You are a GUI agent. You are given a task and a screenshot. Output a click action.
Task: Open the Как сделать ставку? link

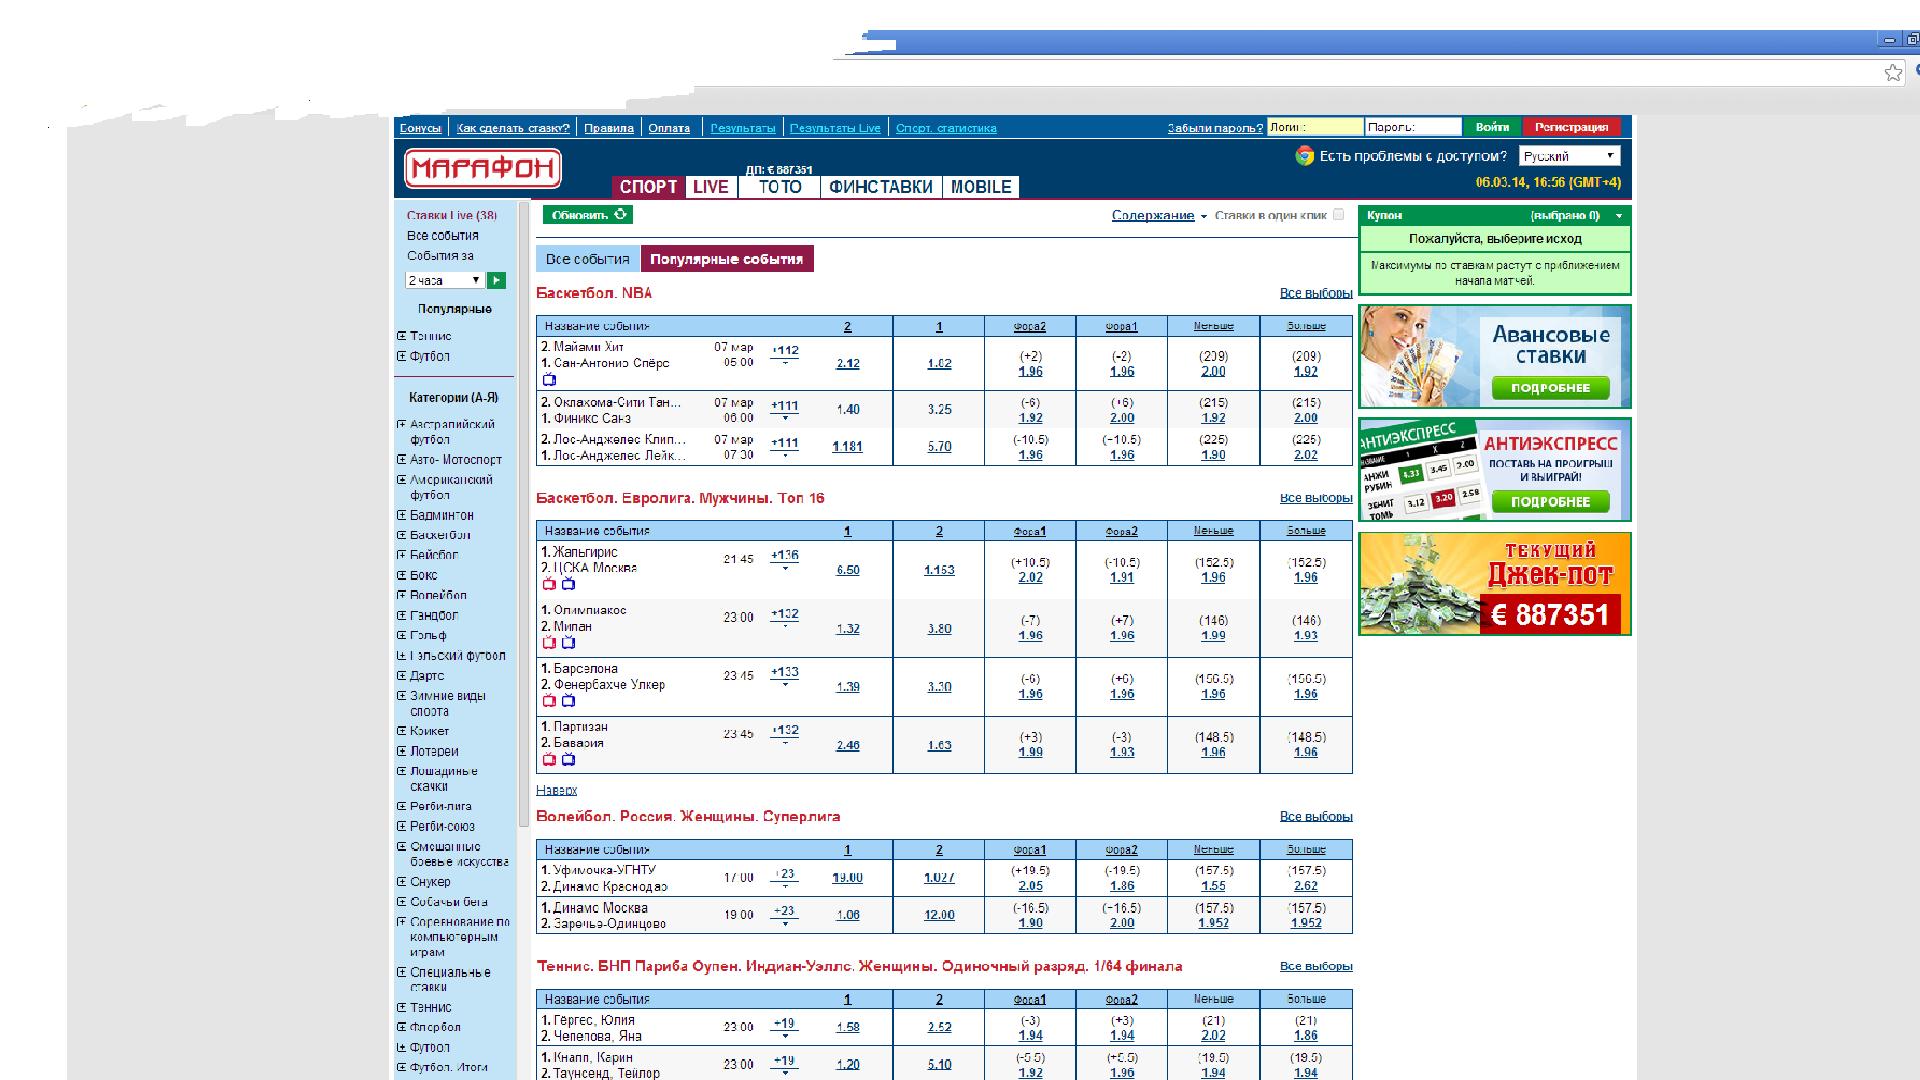[513, 128]
